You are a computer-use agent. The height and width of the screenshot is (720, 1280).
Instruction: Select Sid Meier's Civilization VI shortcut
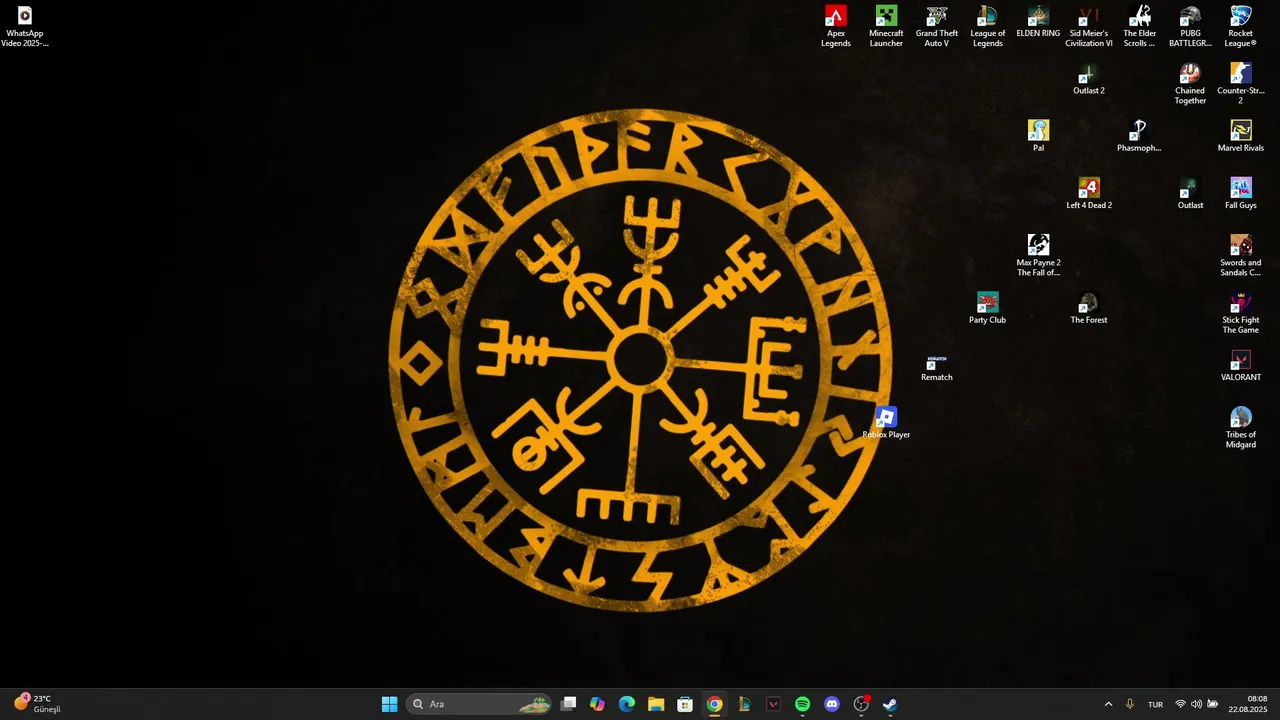pos(1089,27)
